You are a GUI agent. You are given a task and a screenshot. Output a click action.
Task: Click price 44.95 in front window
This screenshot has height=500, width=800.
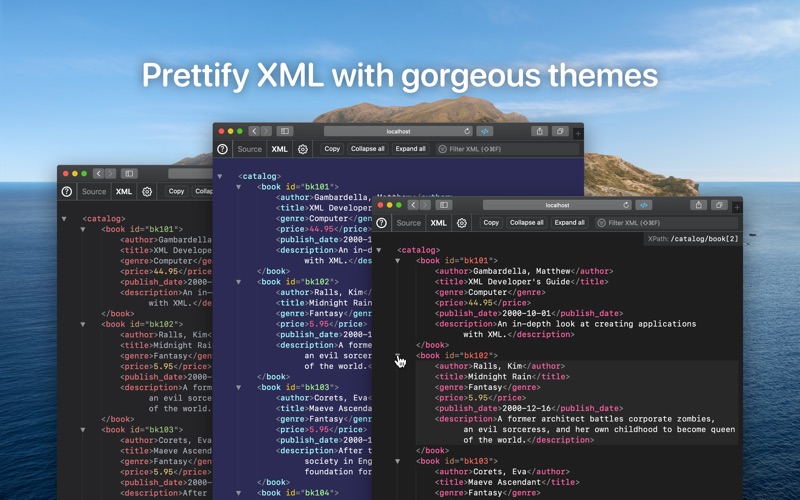coord(481,303)
